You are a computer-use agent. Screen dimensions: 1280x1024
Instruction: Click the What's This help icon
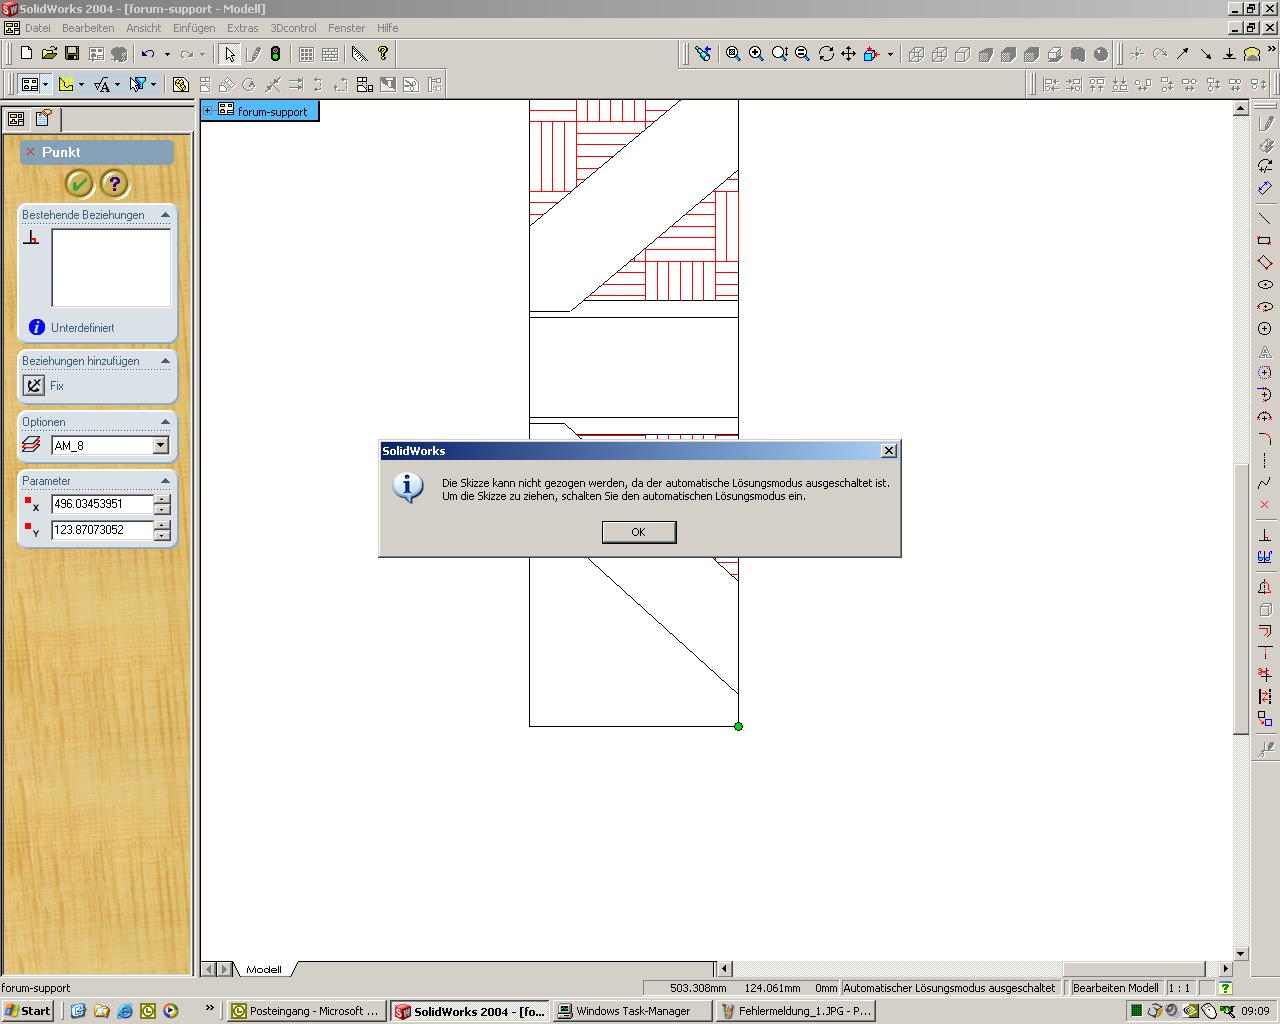coord(383,54)
